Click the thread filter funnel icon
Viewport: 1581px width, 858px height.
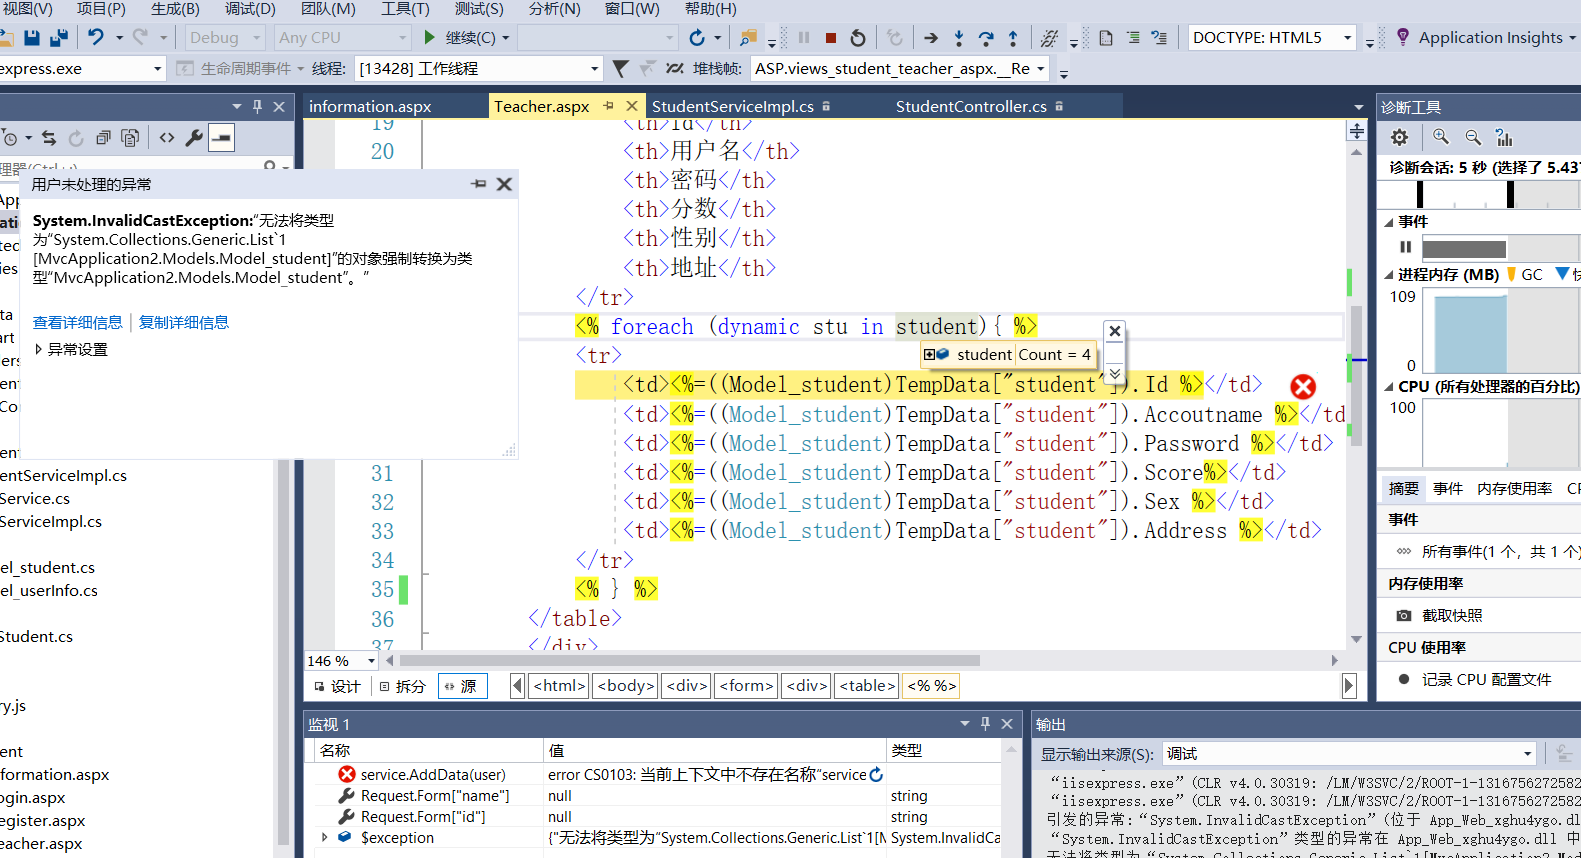pyautogui.click(x=620, y=68)
